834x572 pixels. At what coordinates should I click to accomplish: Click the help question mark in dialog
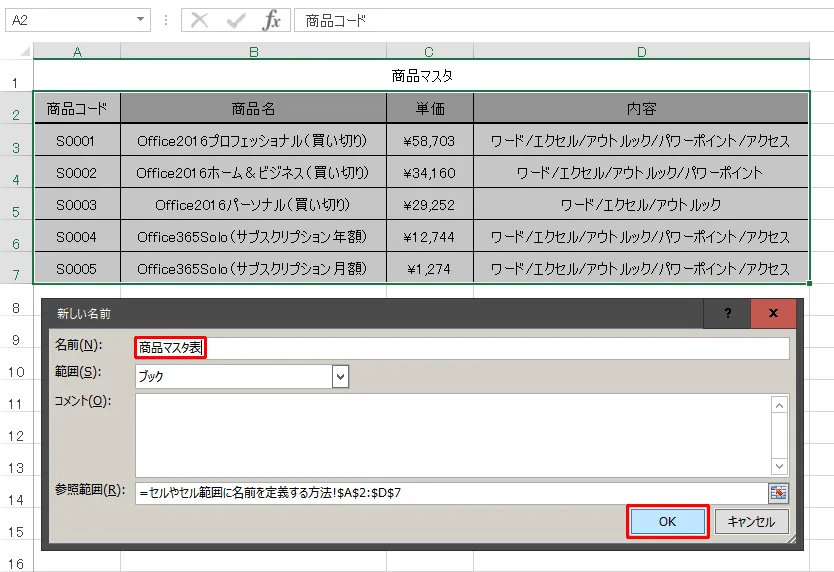[727, 313]
